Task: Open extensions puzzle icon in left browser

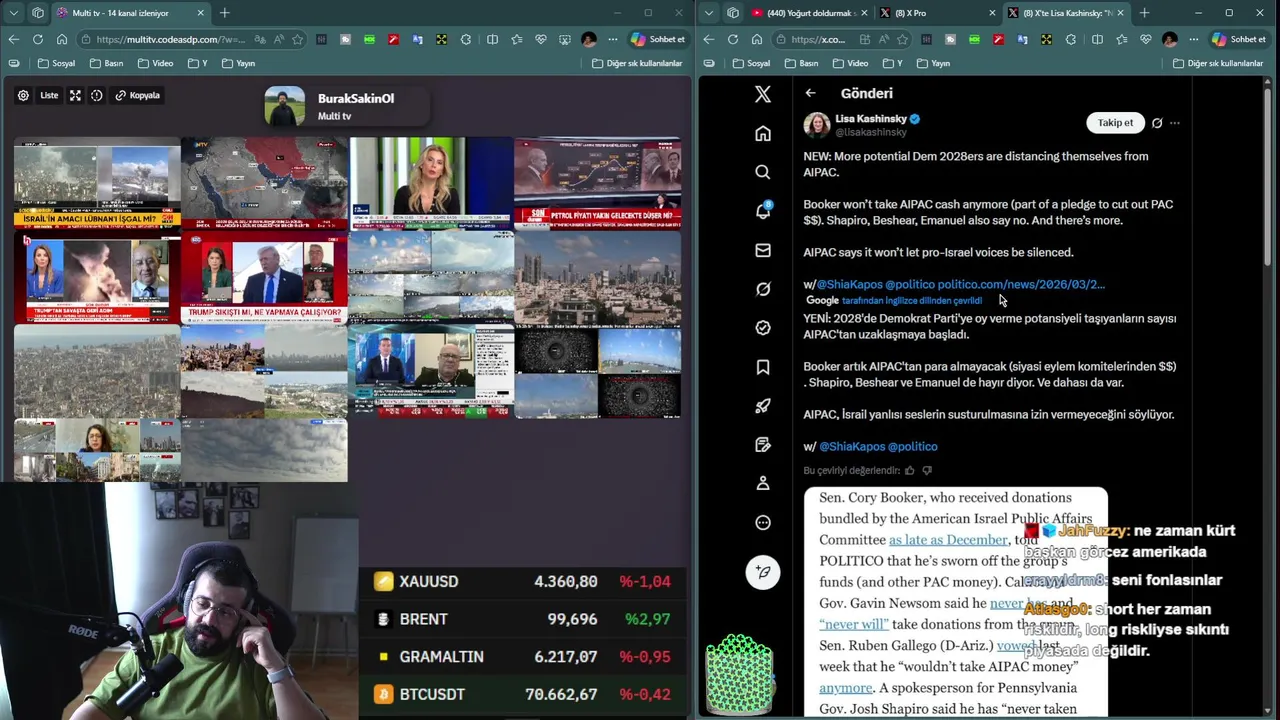Action: pos(466,39)
